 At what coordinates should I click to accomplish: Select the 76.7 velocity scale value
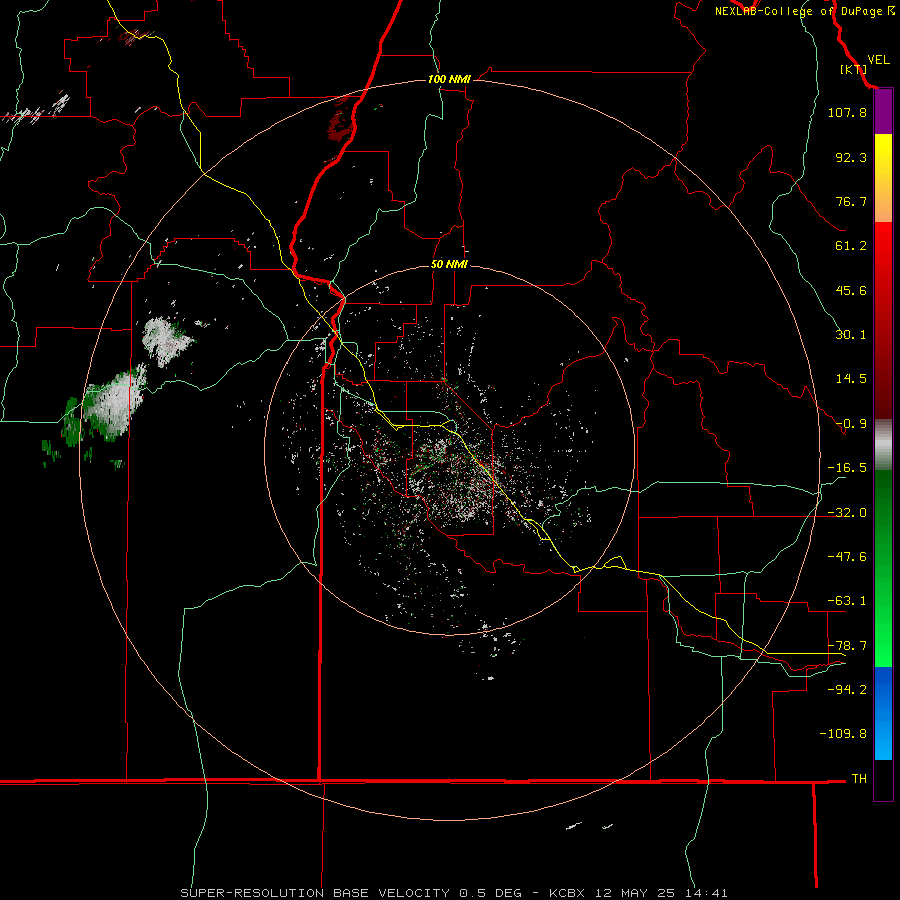pyautogui.click(x=851, y=201)
